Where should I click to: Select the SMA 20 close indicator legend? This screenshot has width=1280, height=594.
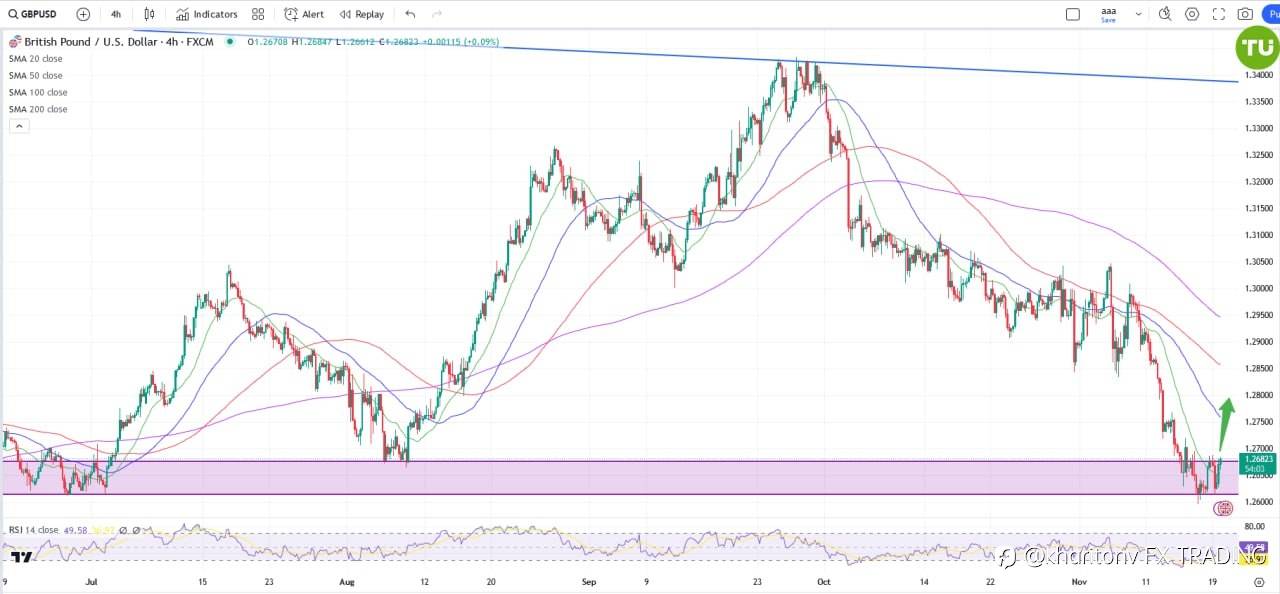[36, 59]
